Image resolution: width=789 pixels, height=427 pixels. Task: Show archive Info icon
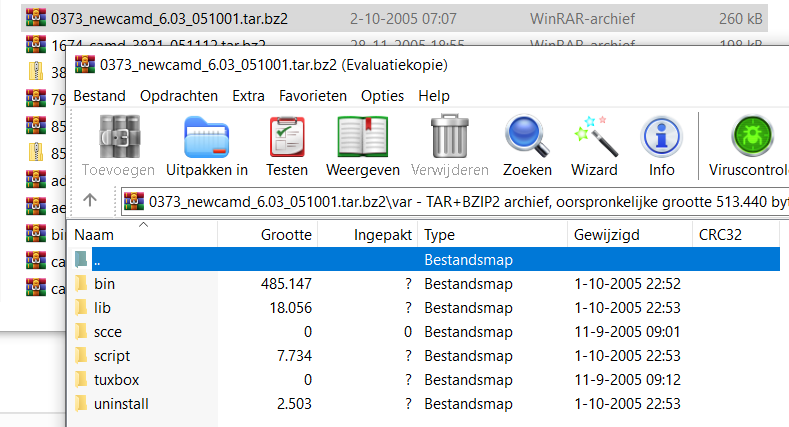661,136
